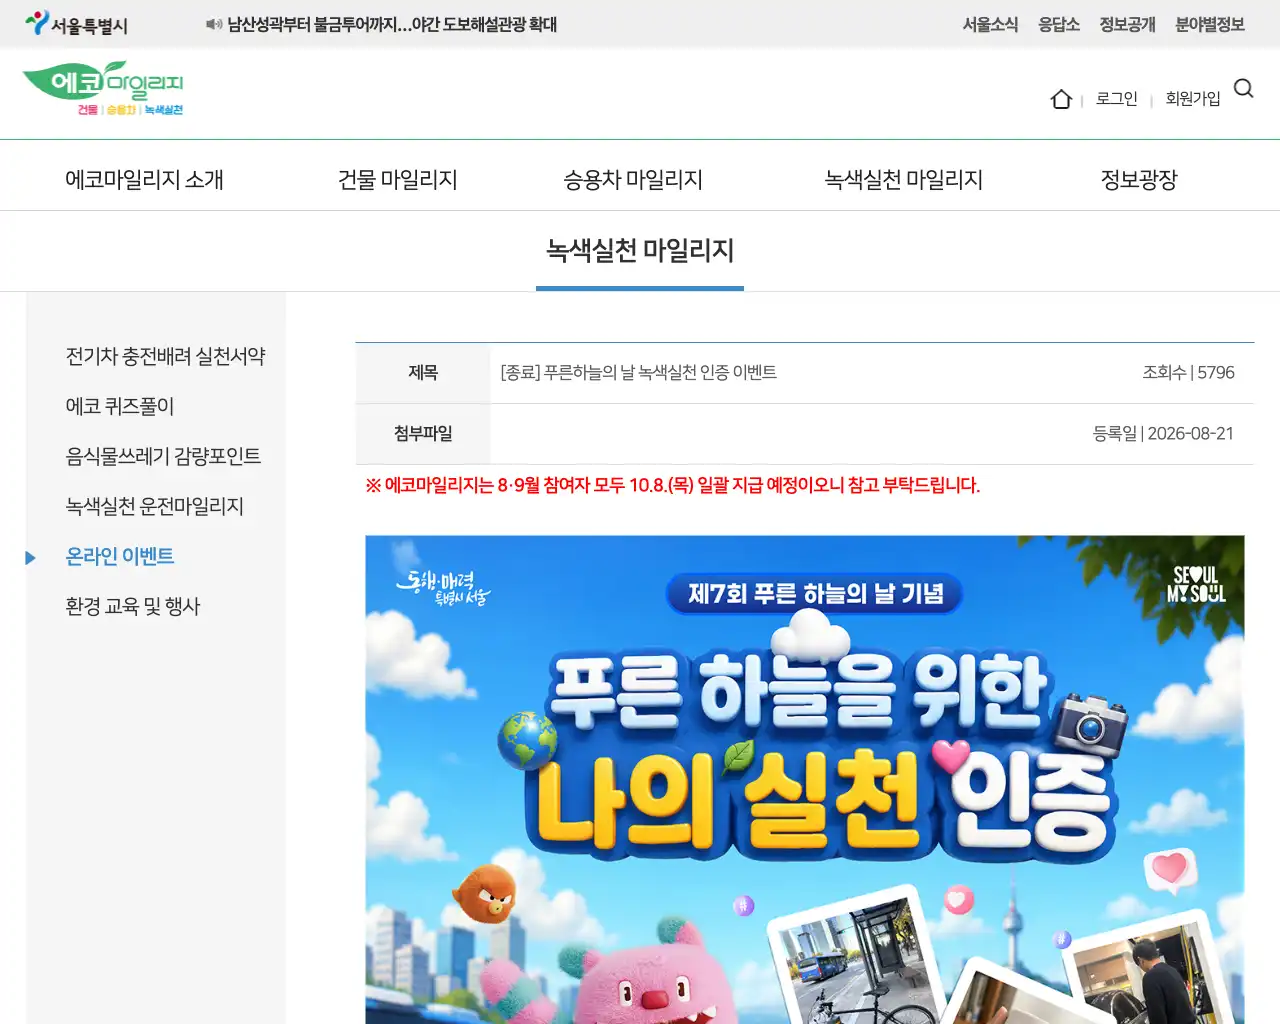Viewport: 1280px width, 1024px height.
Task: Click the post title 푸른하늘의 날 녹색실천 인증 이벤트
Action: click(639, 373)
